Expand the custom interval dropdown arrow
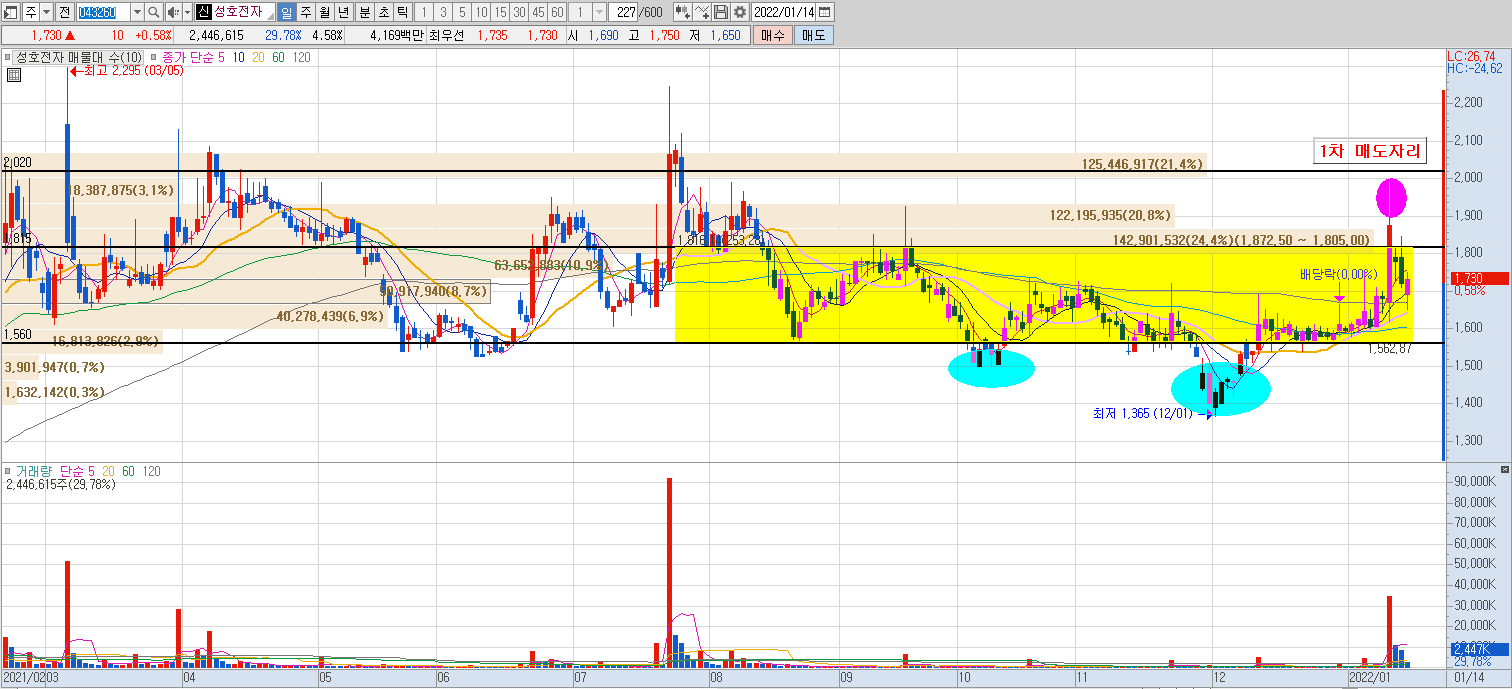Viewport: 1512px width, 689px height. coord(600,12)
